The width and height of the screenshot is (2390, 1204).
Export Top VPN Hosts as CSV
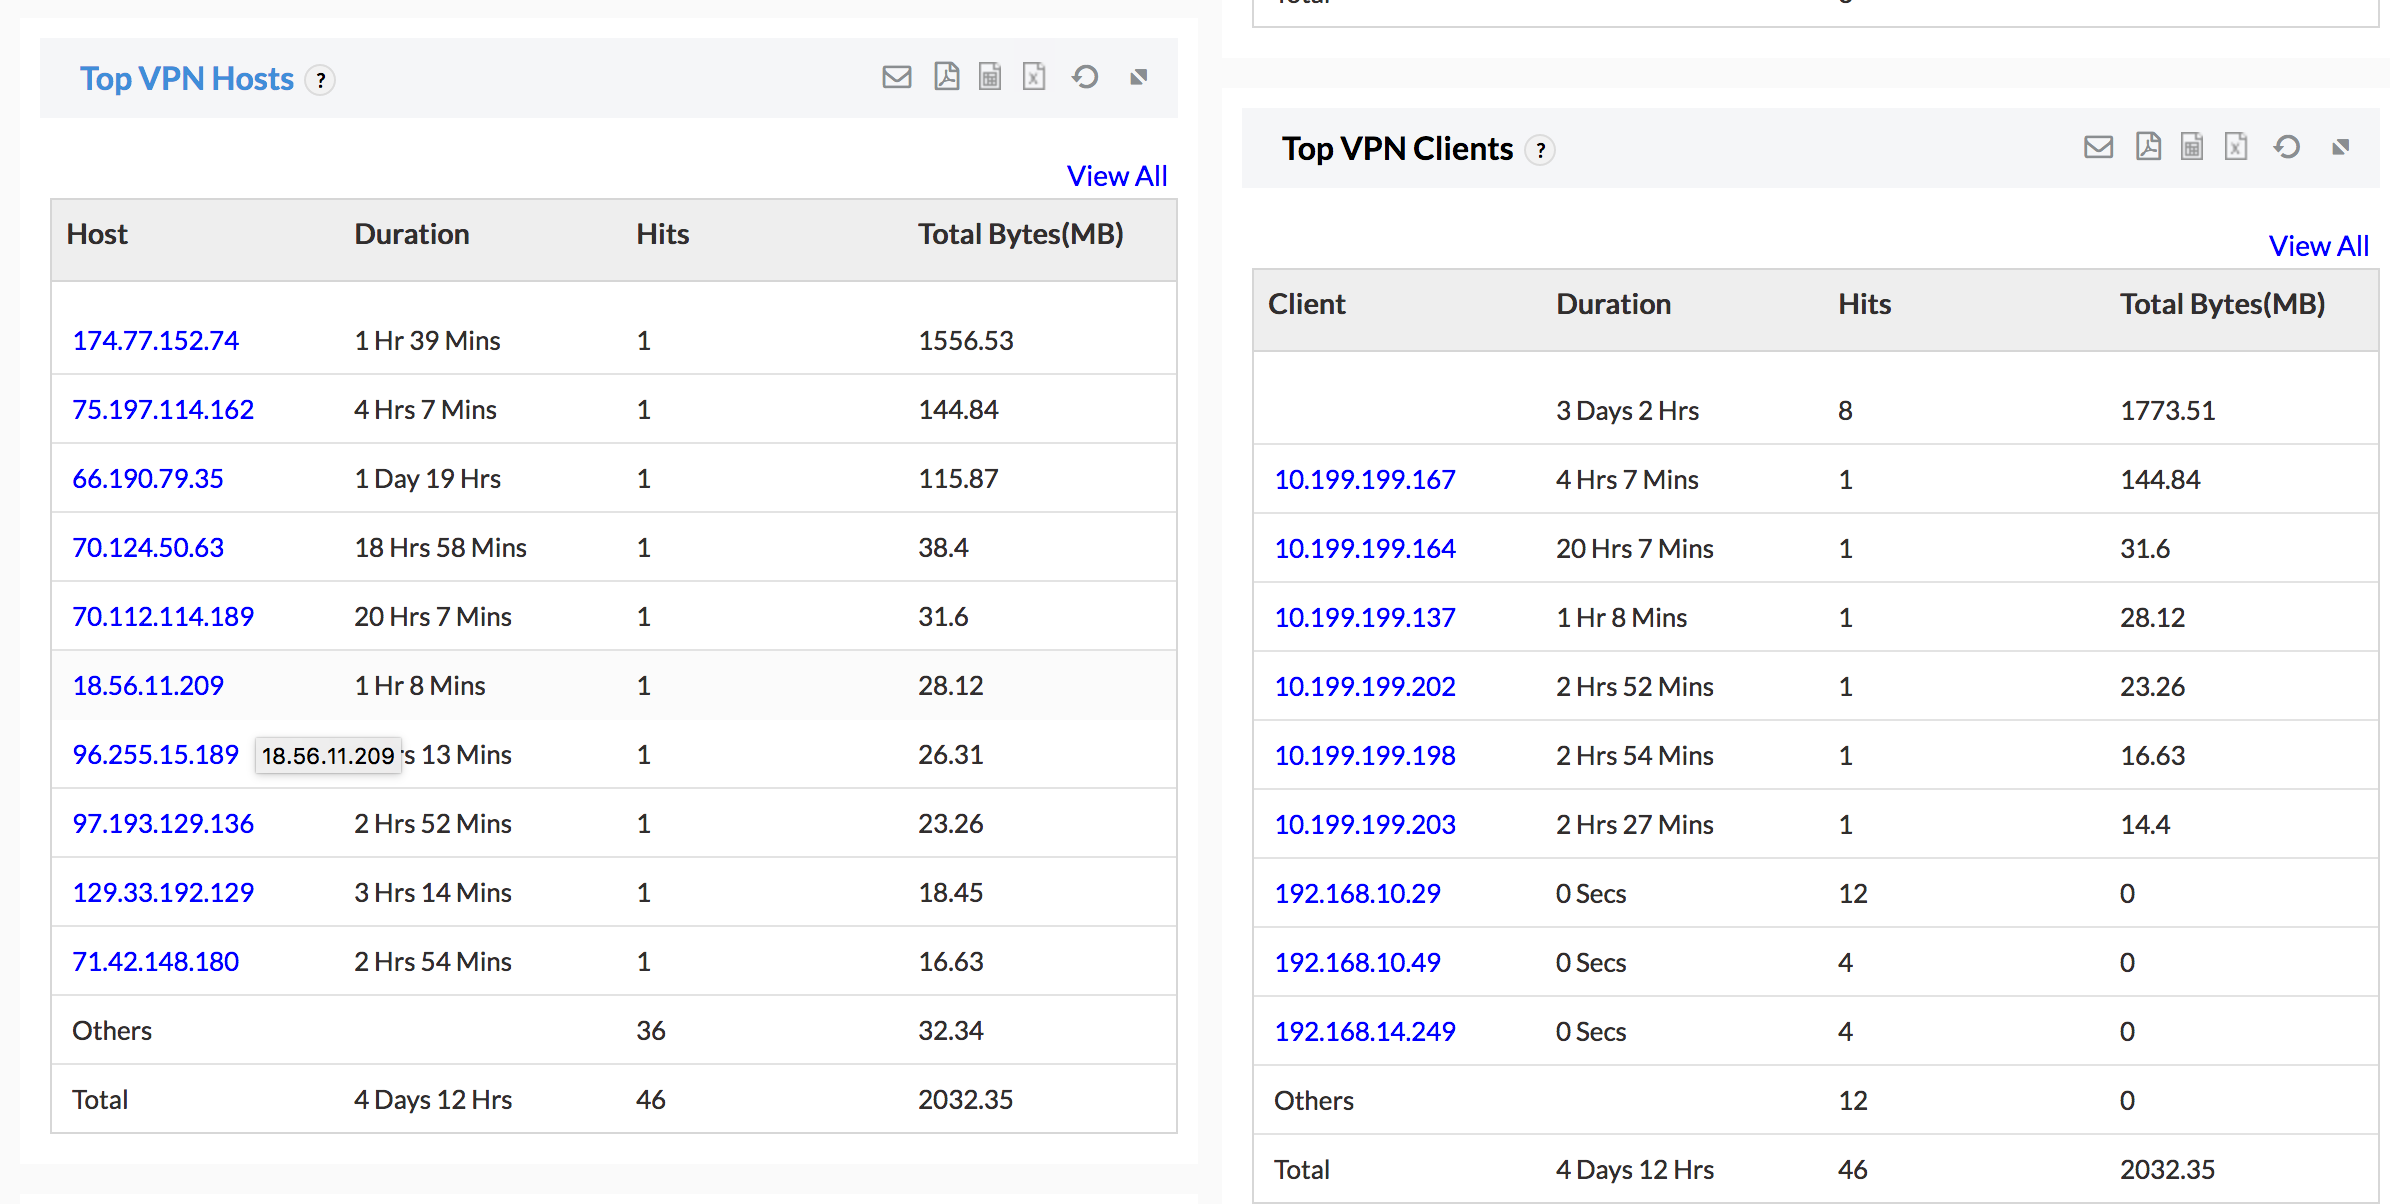point(989,77)
